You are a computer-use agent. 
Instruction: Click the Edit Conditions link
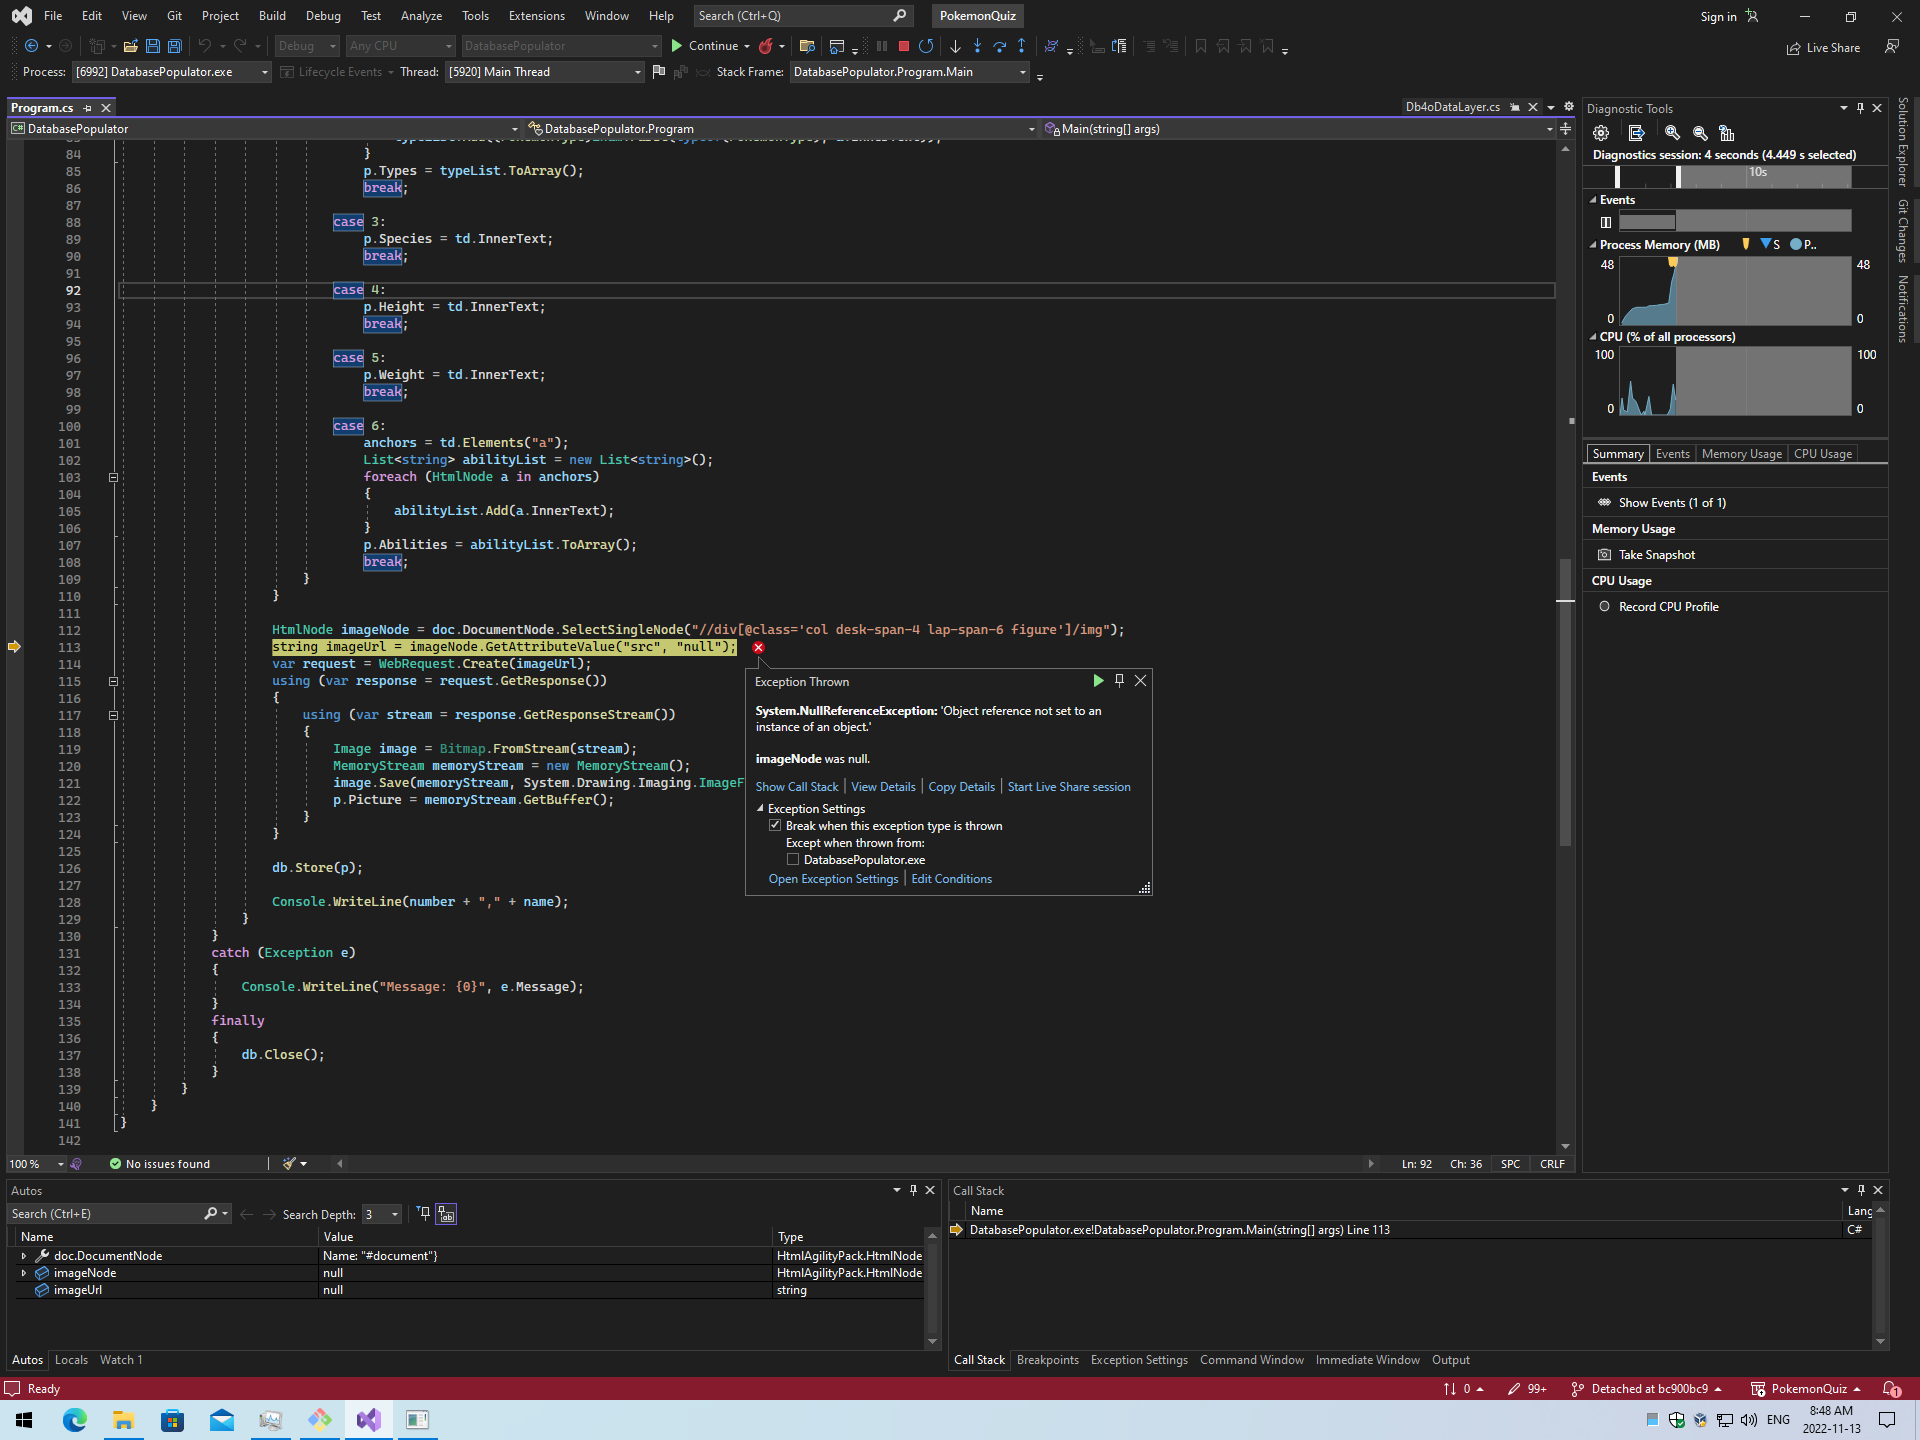(951, 879)
